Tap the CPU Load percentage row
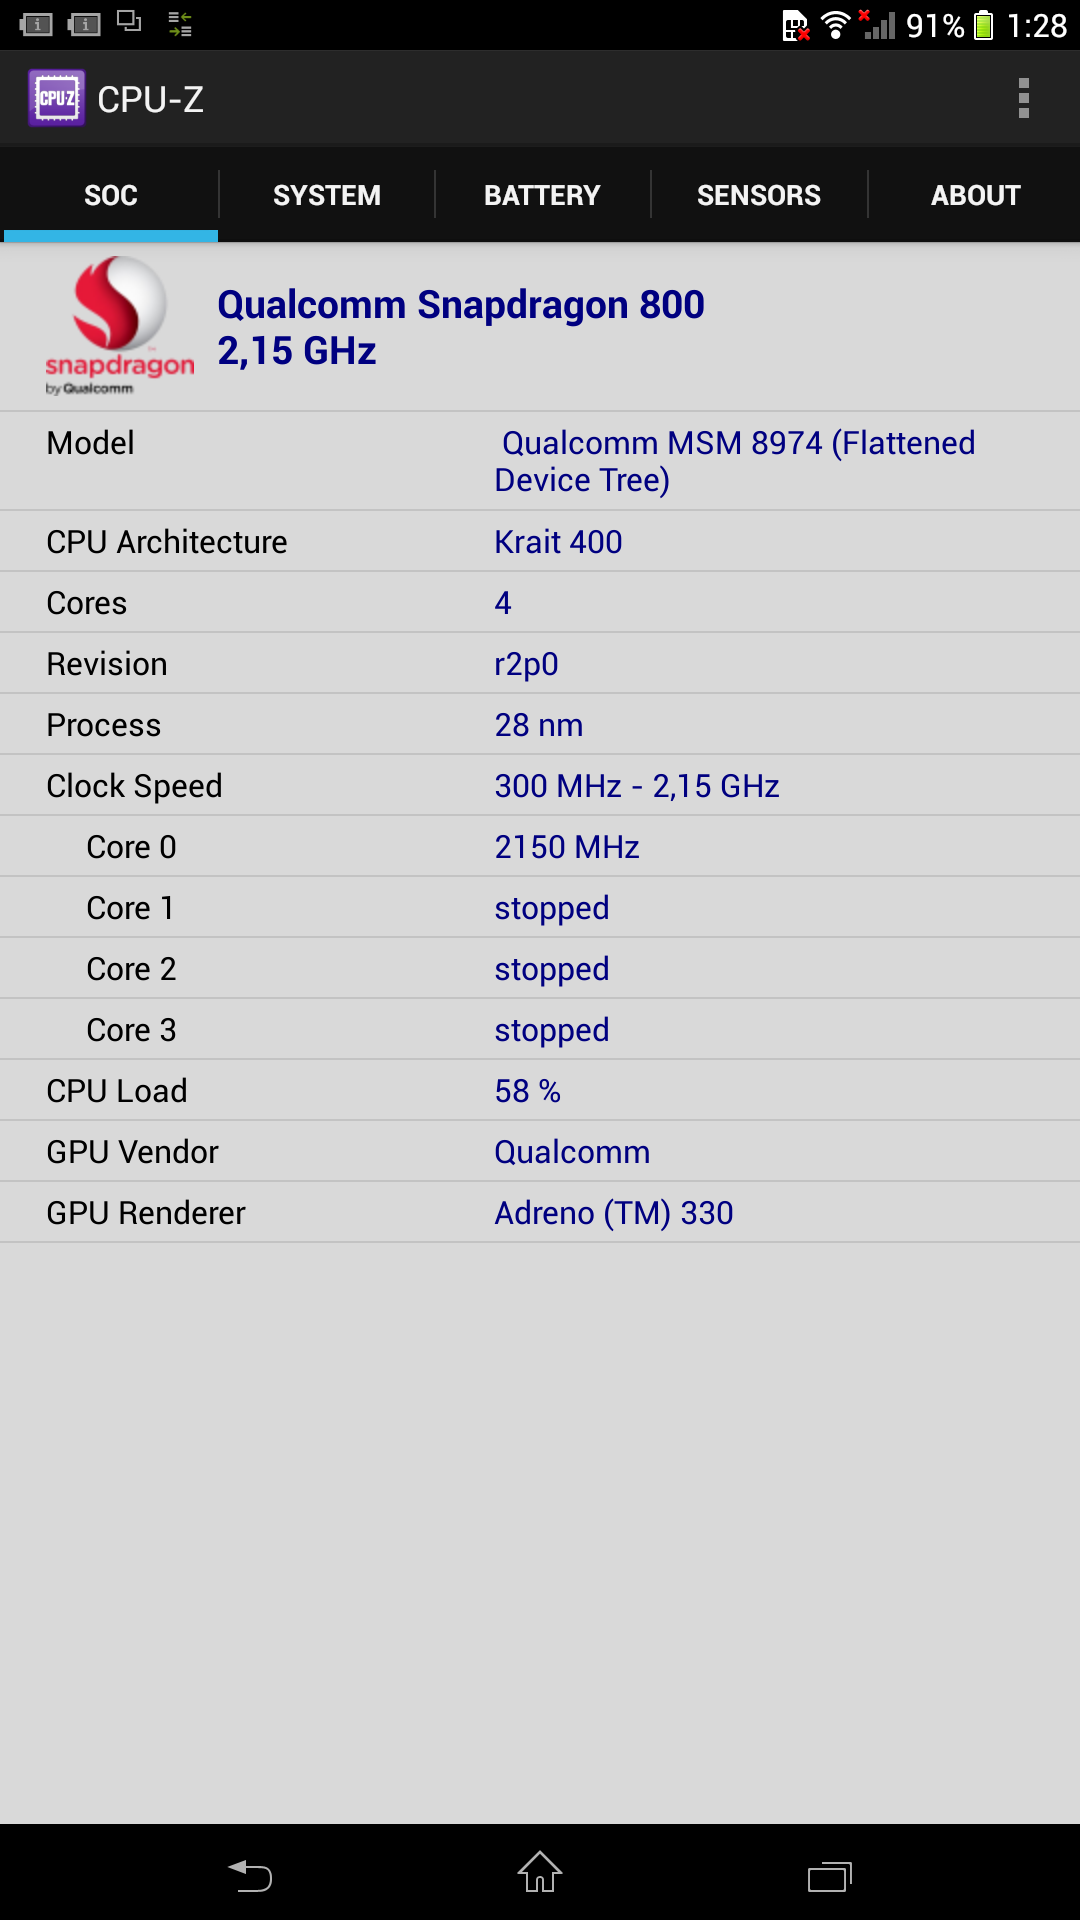The height and width of the screenshot is (1920, 1080). 540,1090
